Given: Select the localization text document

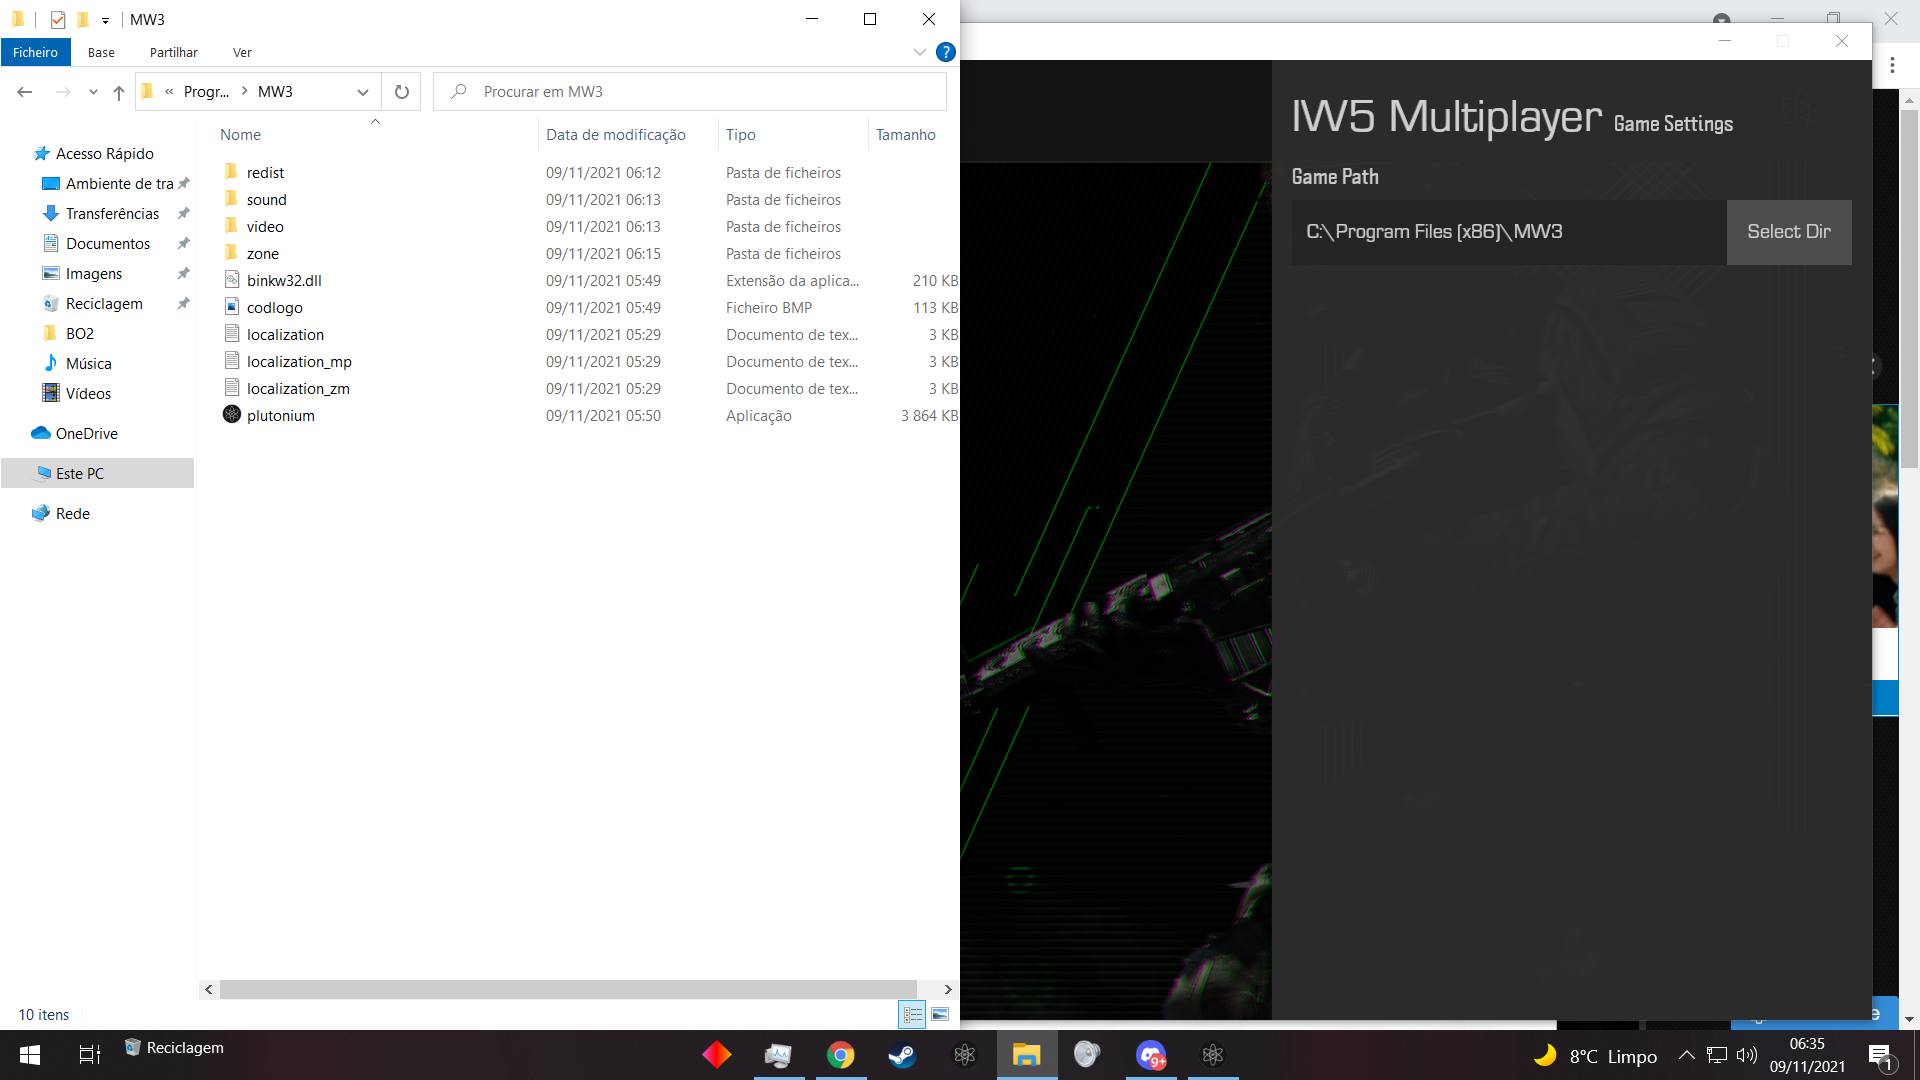Looking at the screenshot, I should (x=285, y=334).
